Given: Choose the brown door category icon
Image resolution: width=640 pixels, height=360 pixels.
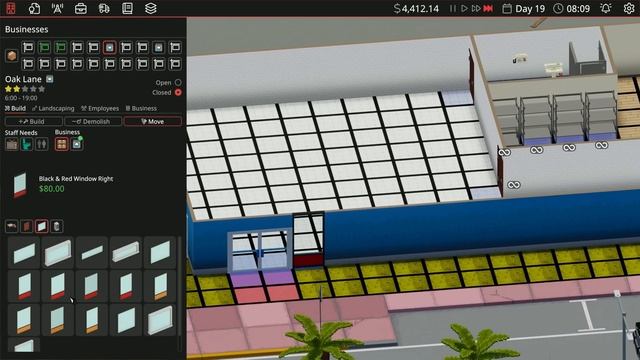Looking at the screenshot, I should 27,226.
